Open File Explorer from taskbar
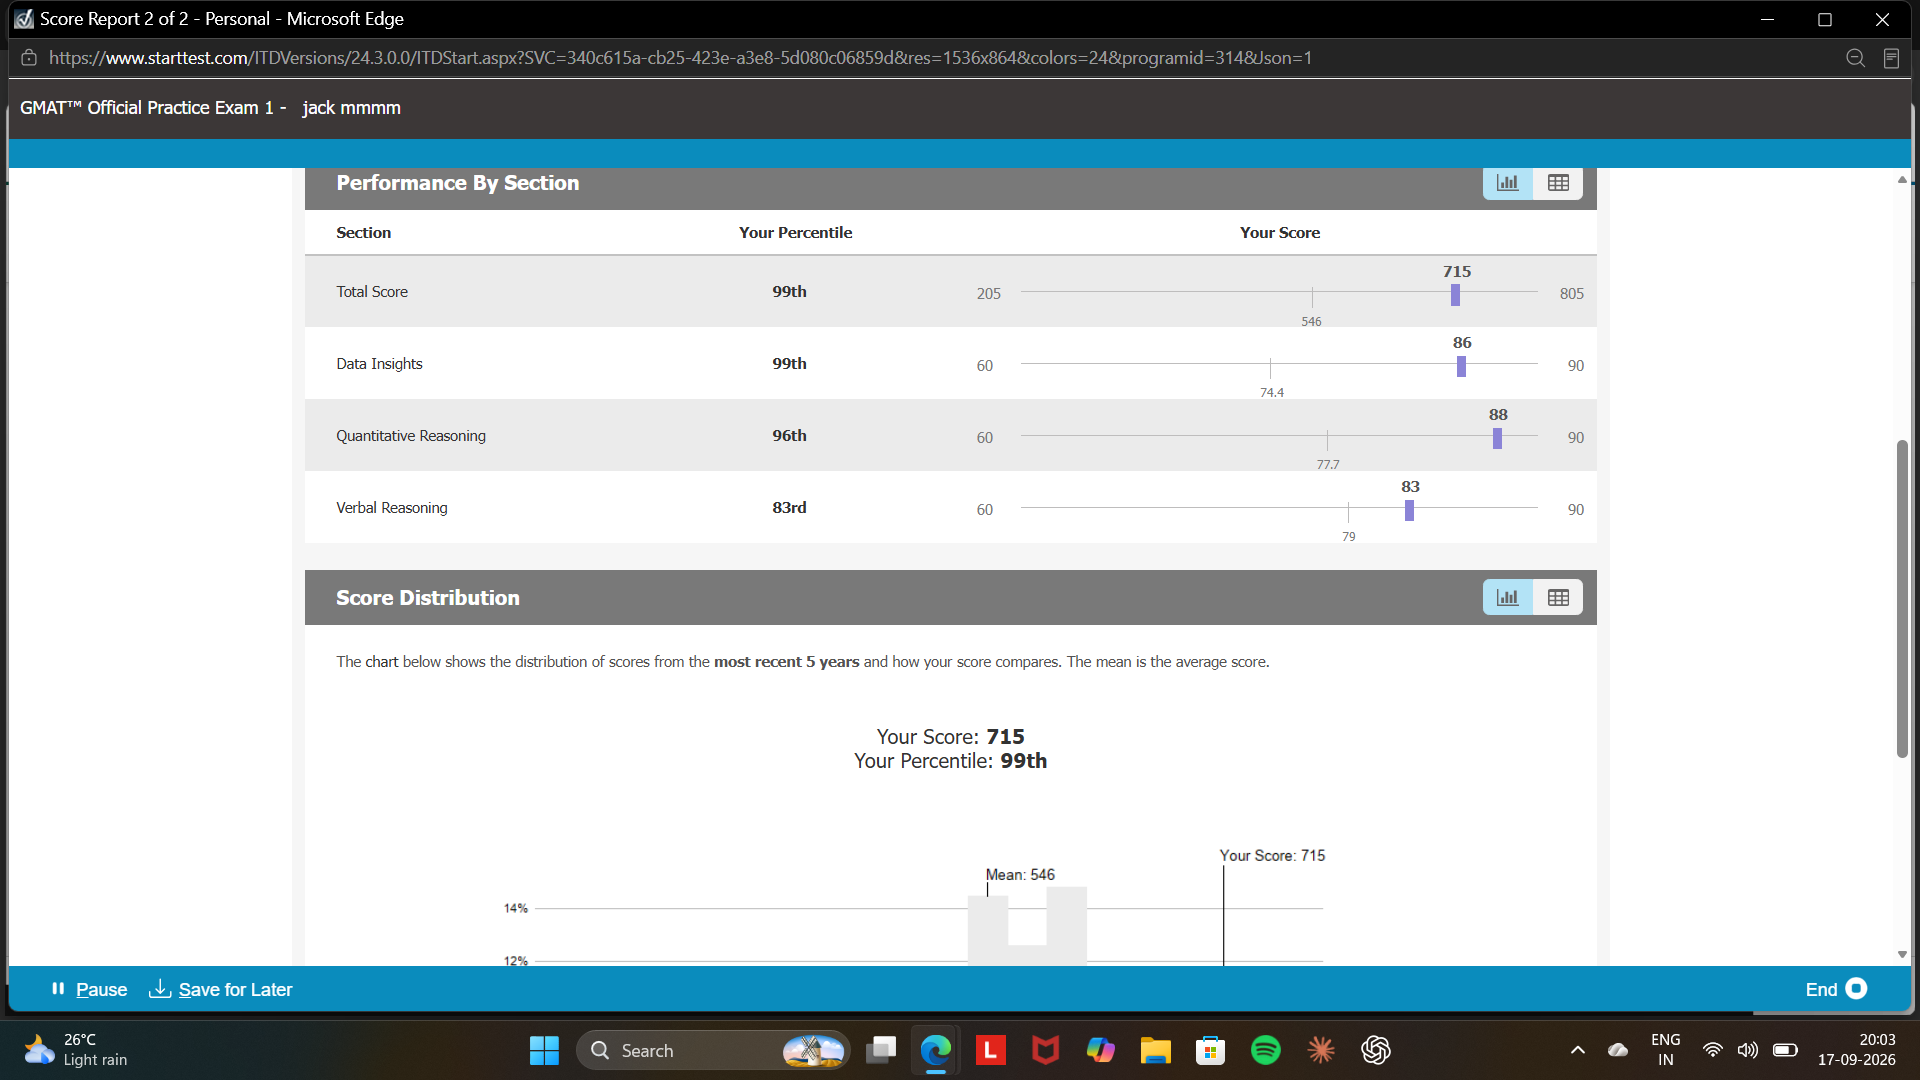 tap(1155, 1050)
